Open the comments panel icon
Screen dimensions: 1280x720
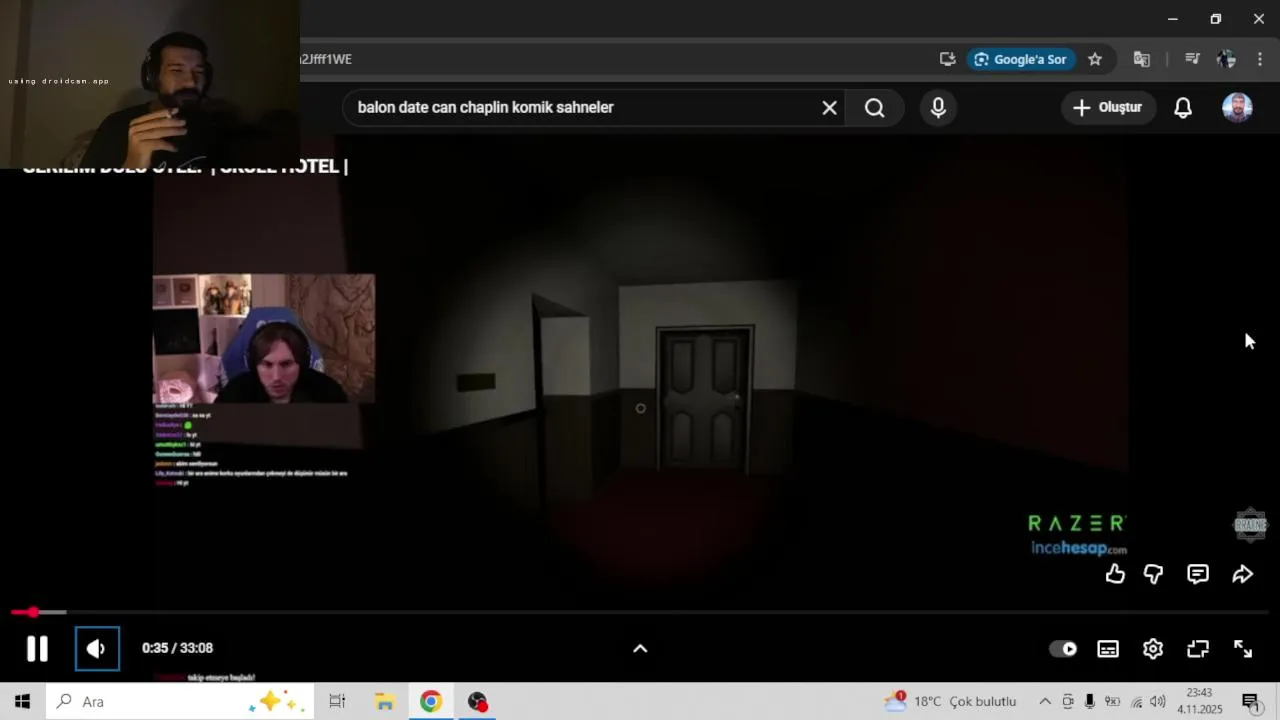(1198, 574)
